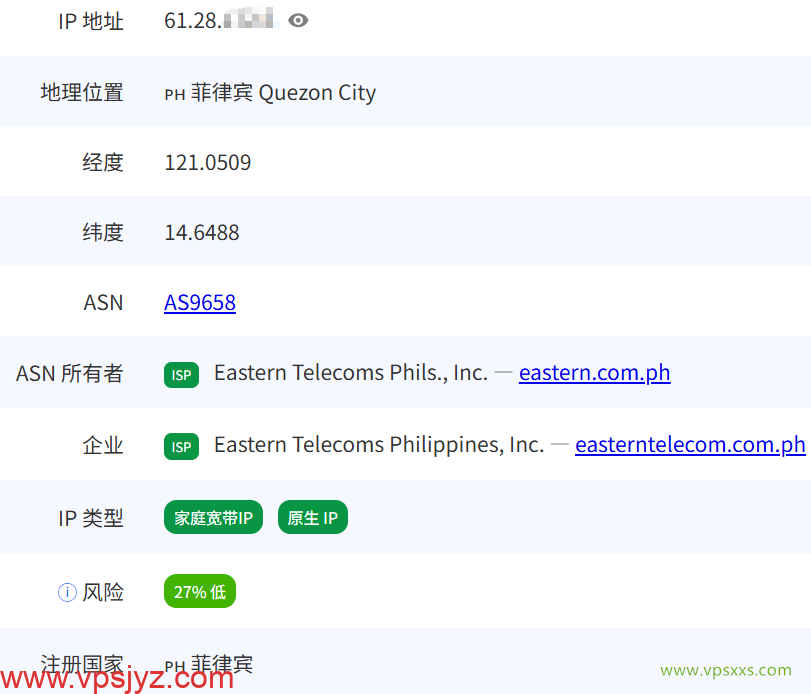Click the plain ASN row label
Viewport: 811px width, 694px height.
coord(103,303)
